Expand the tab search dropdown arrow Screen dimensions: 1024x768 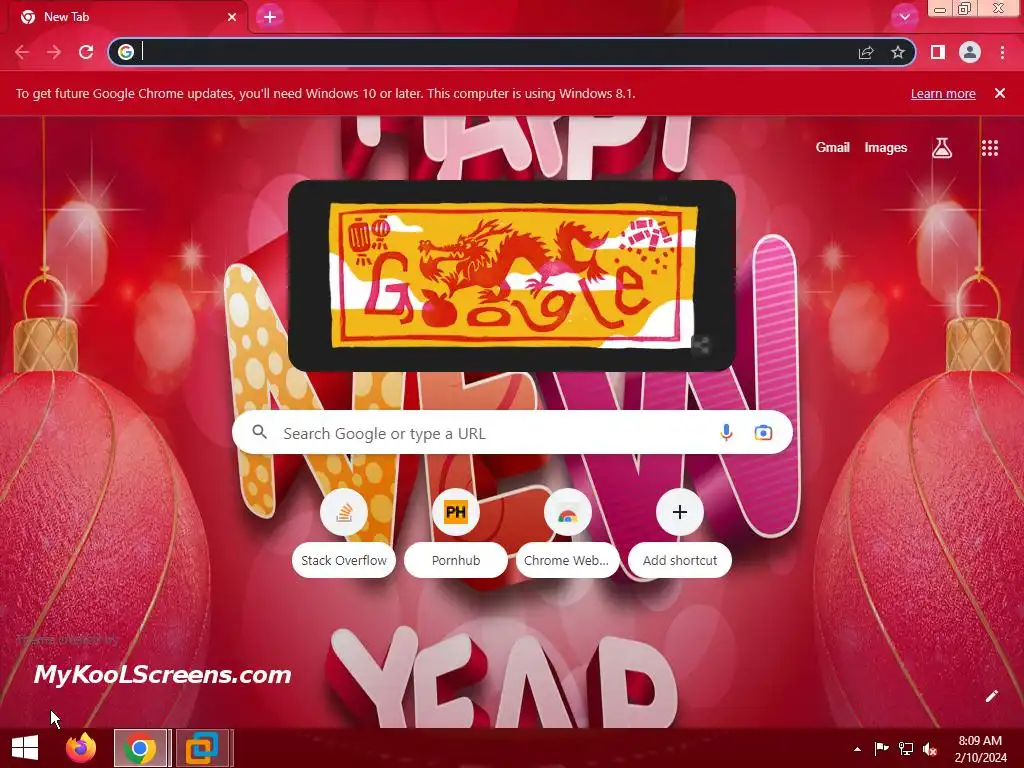[904, 17]
